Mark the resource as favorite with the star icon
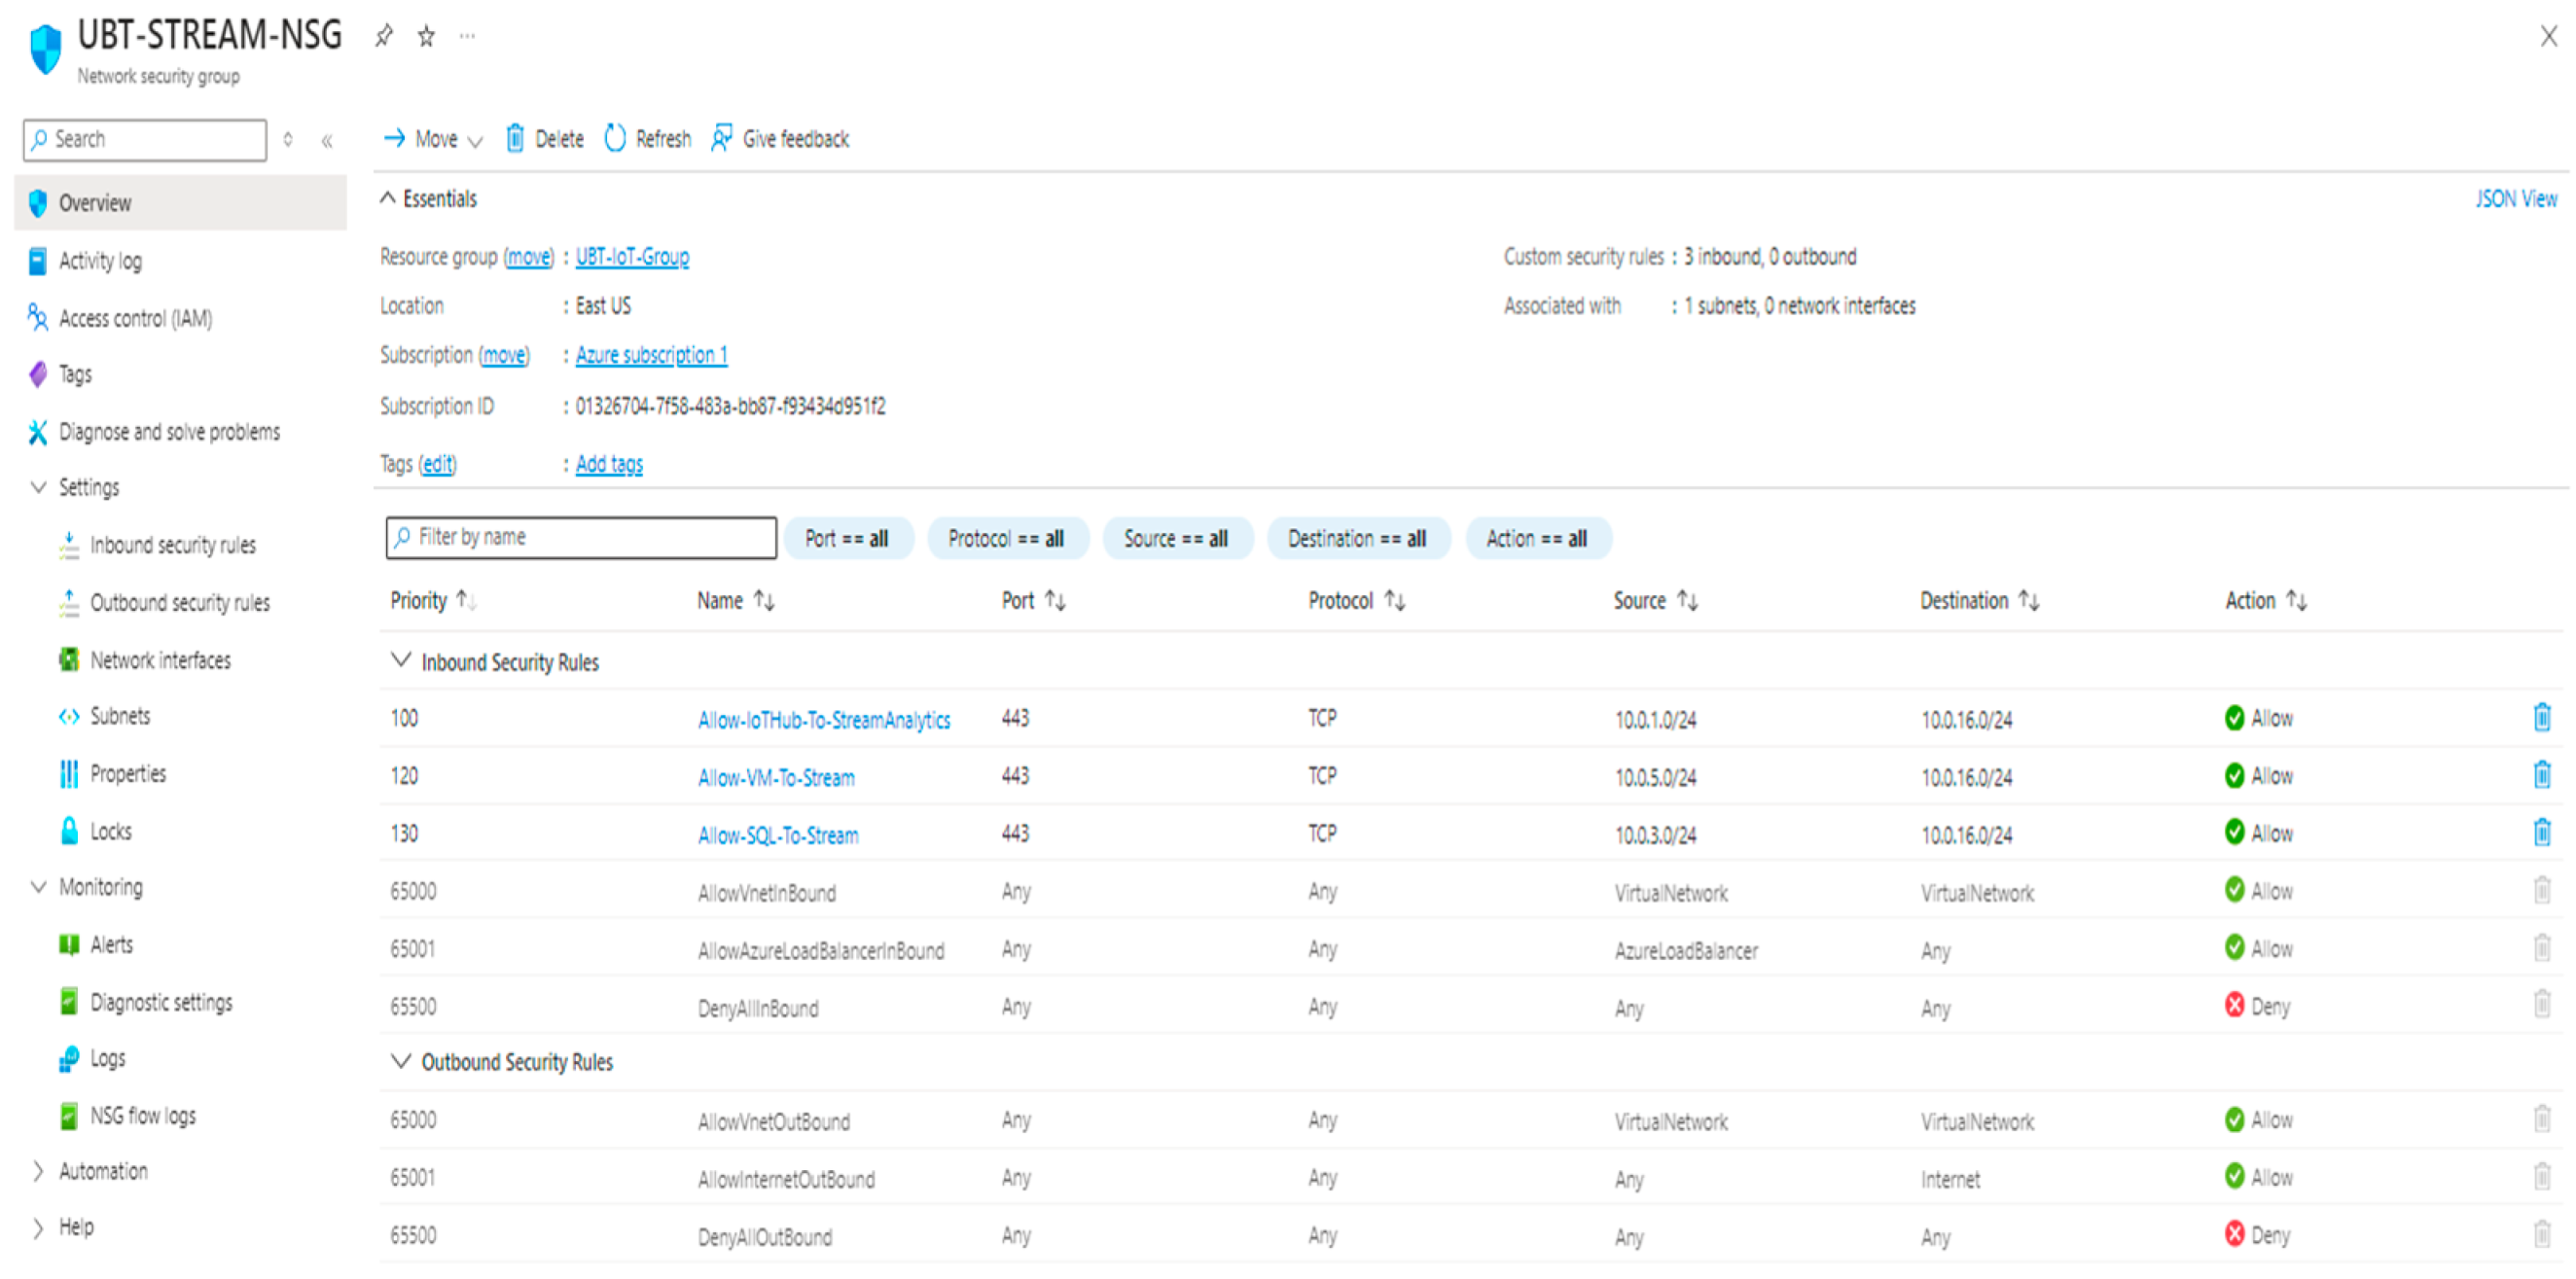Viewport: 2576px width, 1279px height. (x=427, y=37)
